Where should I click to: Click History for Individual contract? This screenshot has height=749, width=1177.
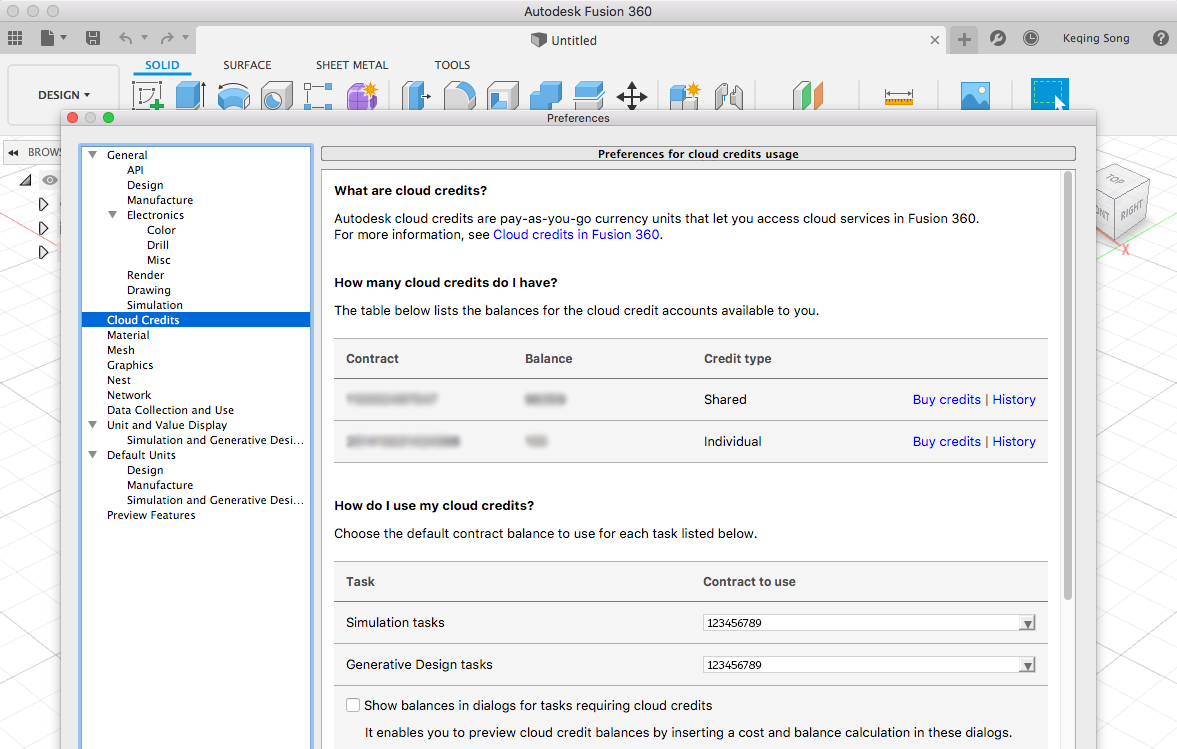click(1013, 442)
